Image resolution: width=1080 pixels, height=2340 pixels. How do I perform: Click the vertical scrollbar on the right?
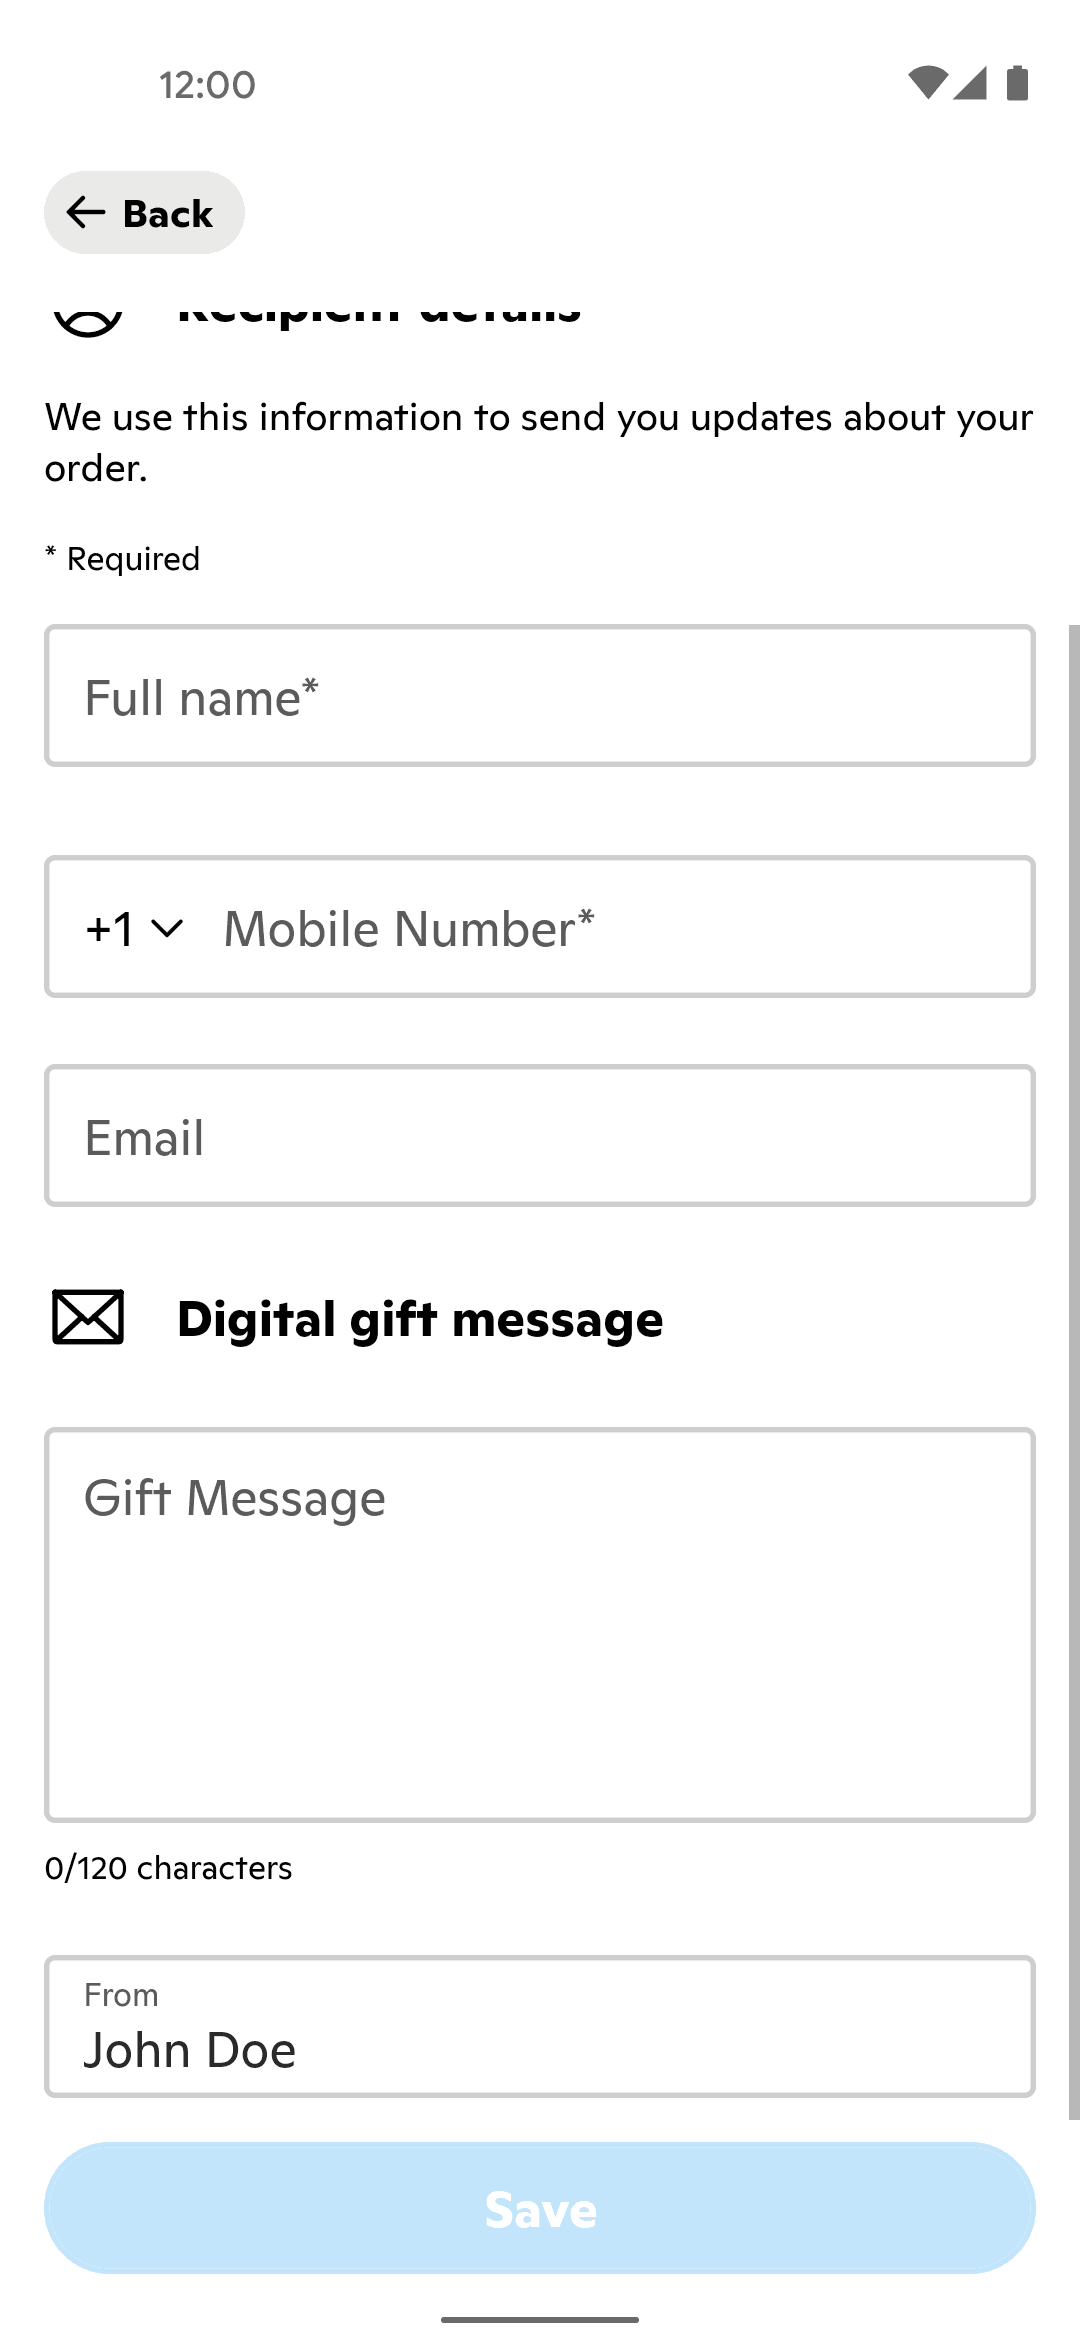tap(1074, 1370)
